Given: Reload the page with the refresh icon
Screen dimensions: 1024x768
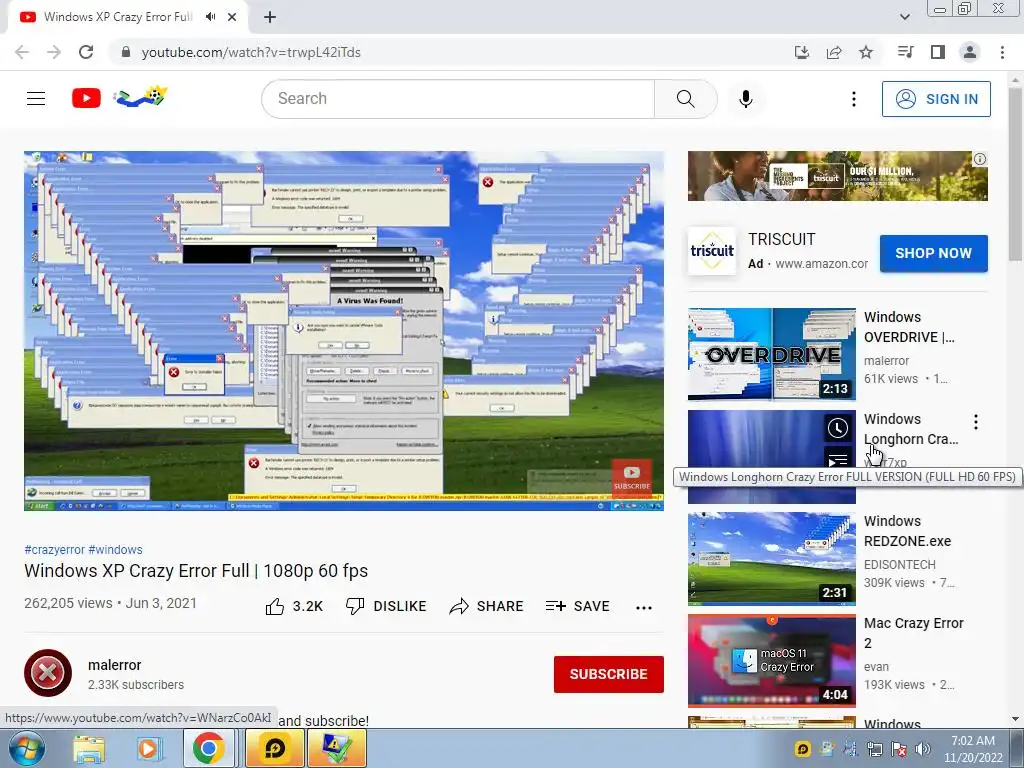Looking at the screenshot, I should tap(86, 52).
